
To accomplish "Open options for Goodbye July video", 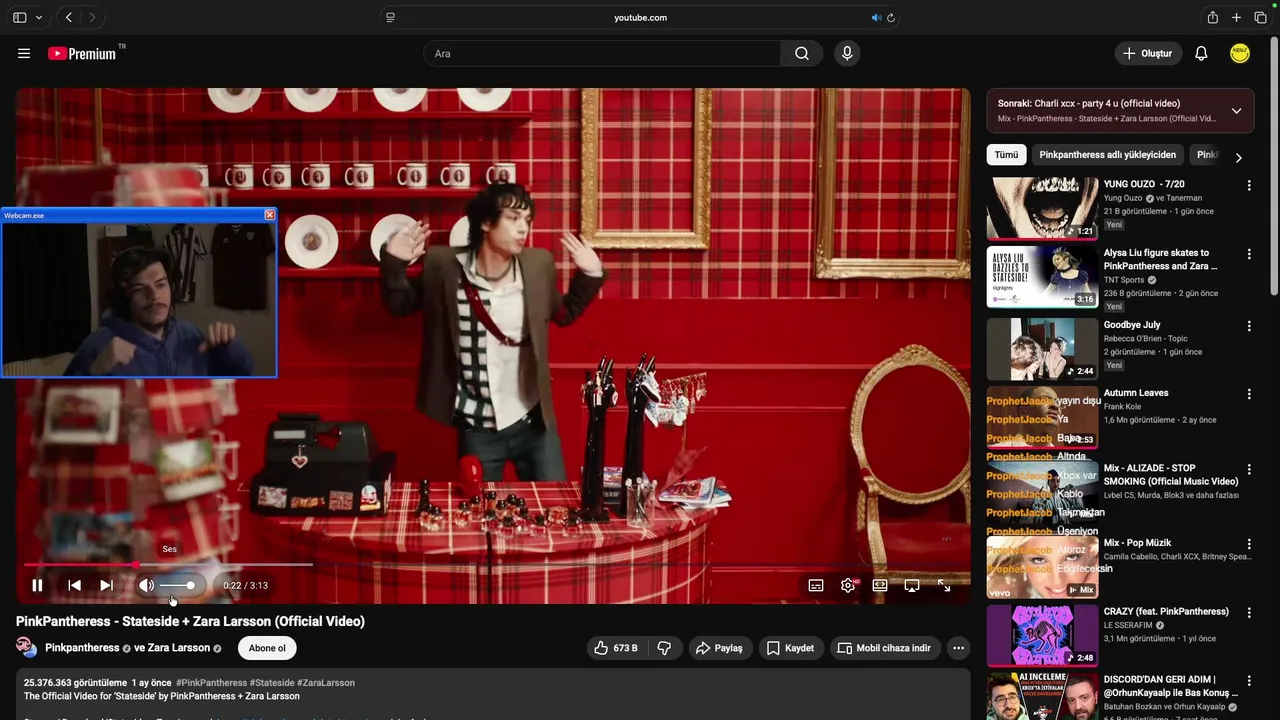I will point(1248,326).
